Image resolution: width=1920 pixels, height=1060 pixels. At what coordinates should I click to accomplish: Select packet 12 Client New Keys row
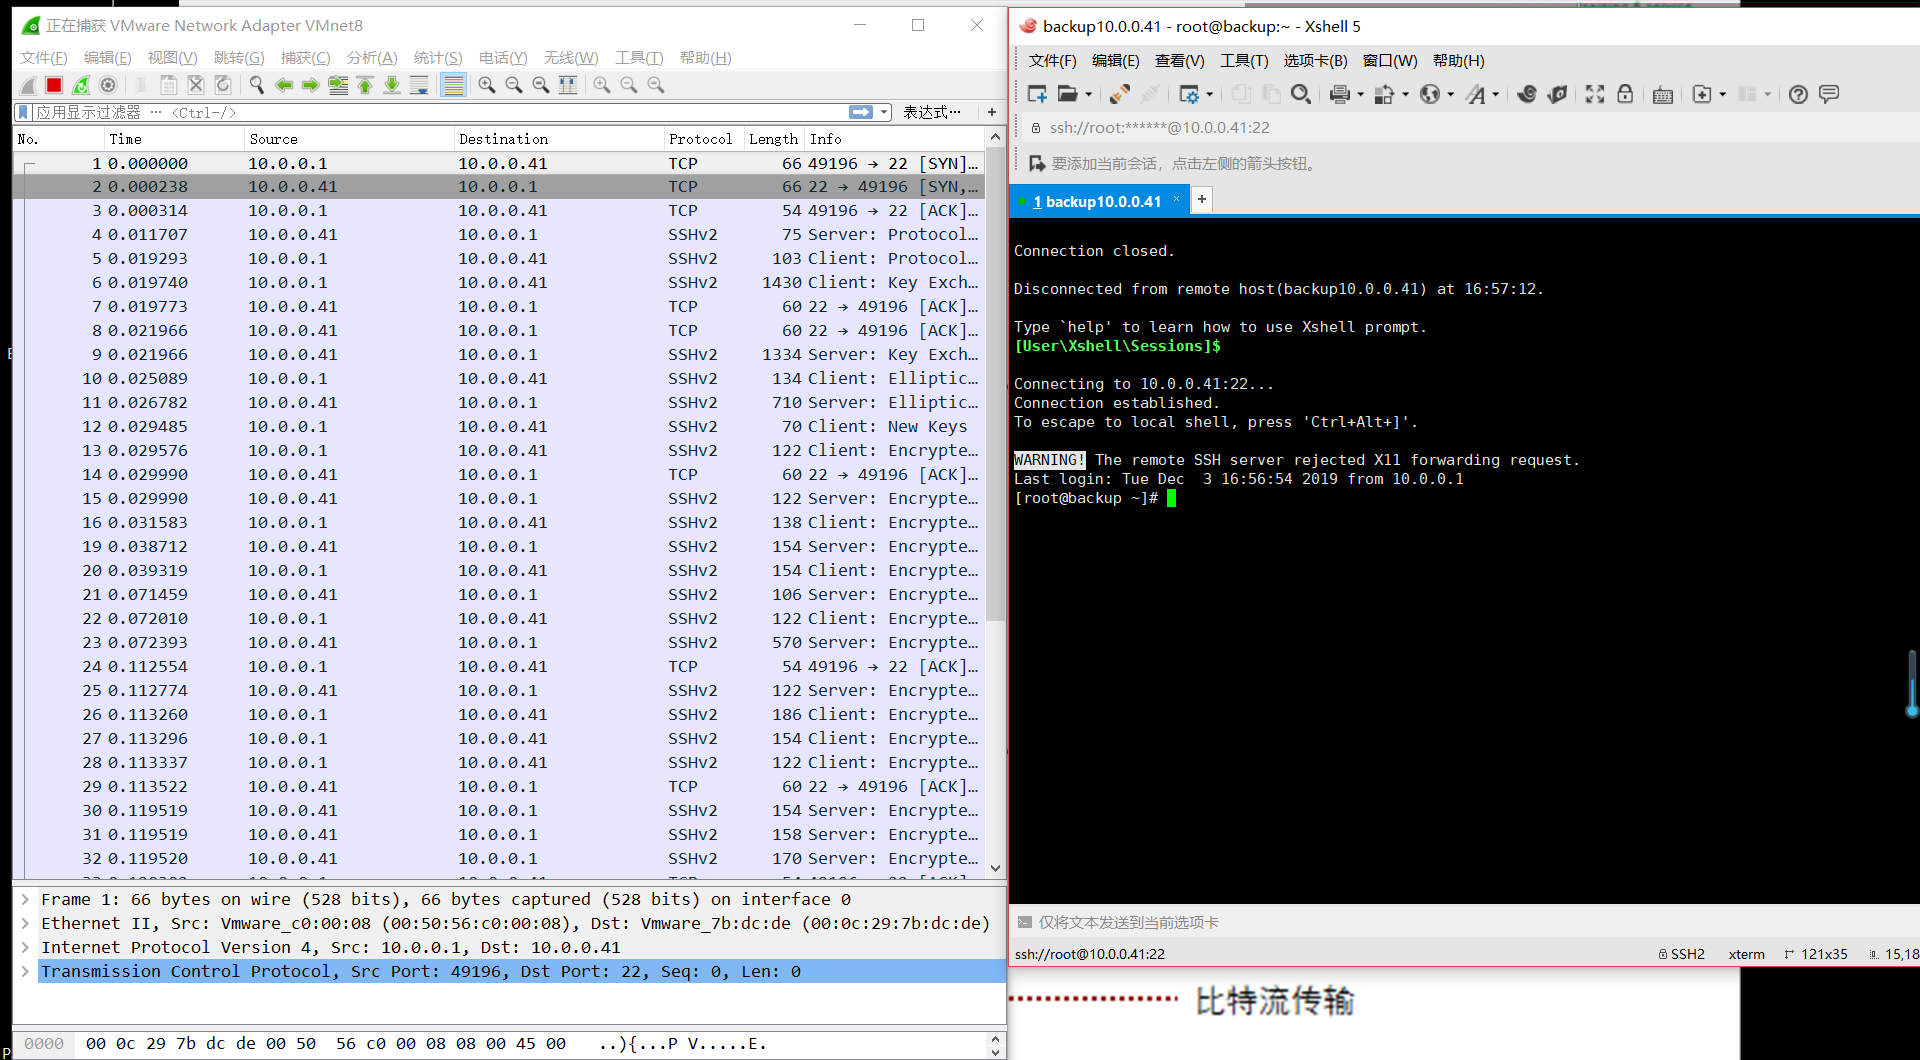[x=498, y=426]
